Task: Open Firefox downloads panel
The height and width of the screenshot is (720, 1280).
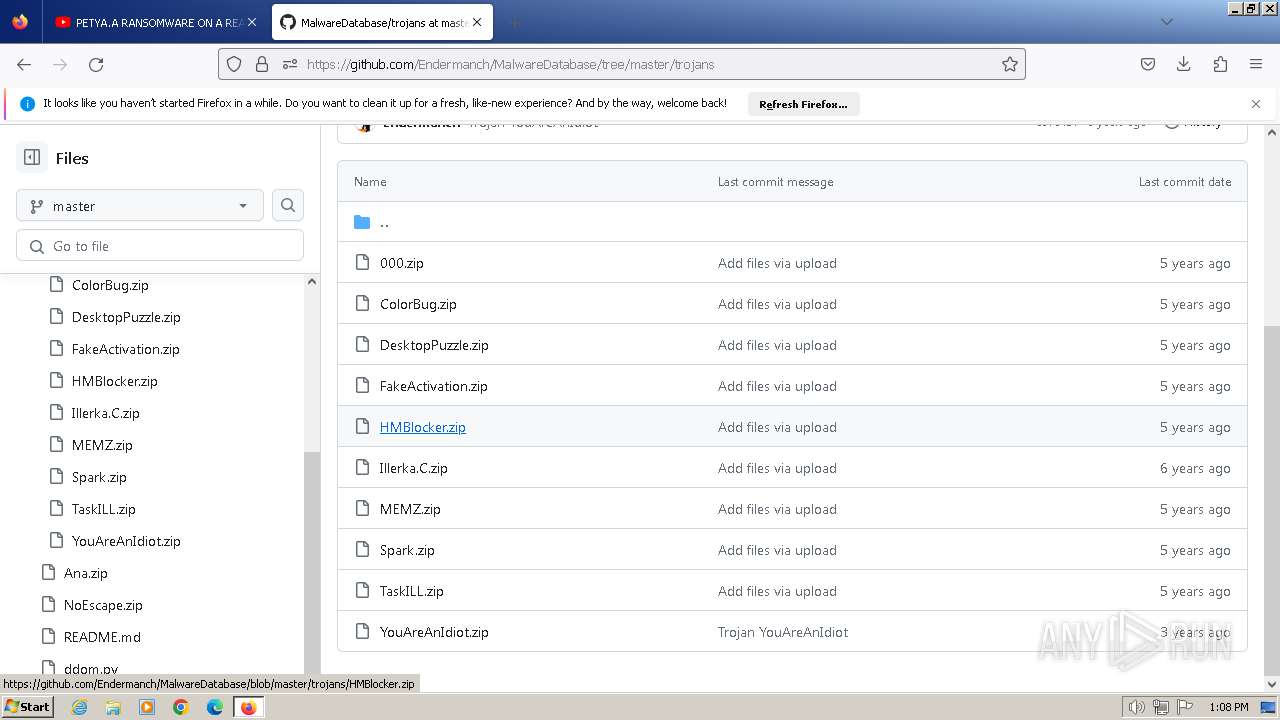Action: pos(1184,64)
